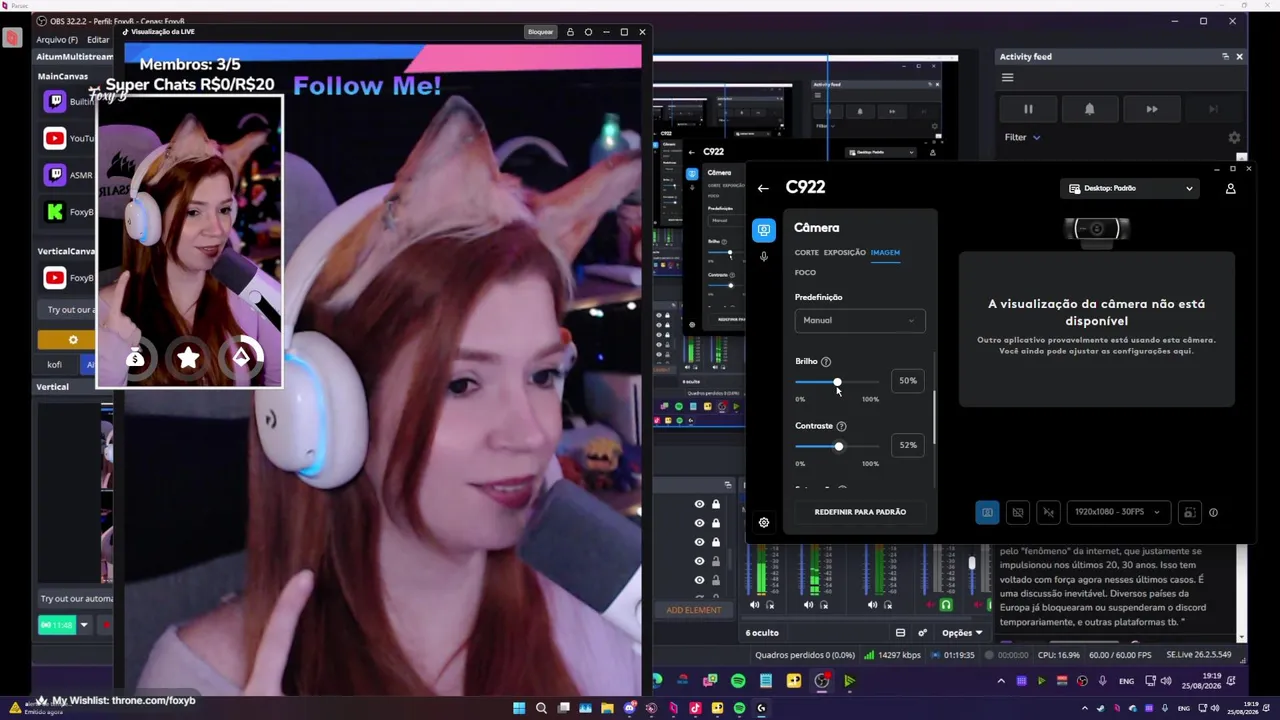Image resolution: width=1280 pixels, height=720 pixels.
Task: Toggle the crossed-out mirror button beside resolution dropdown
Action: click(1048, 512)
